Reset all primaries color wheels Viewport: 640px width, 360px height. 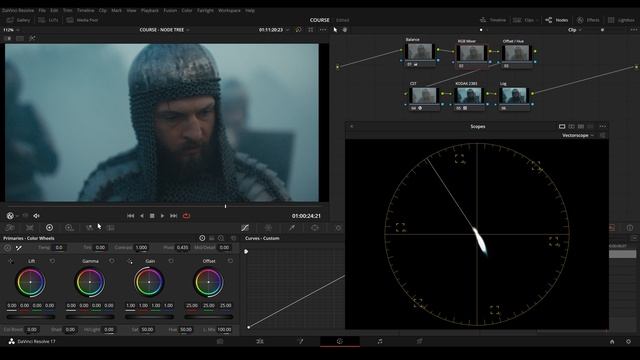(x=233, y=238)
